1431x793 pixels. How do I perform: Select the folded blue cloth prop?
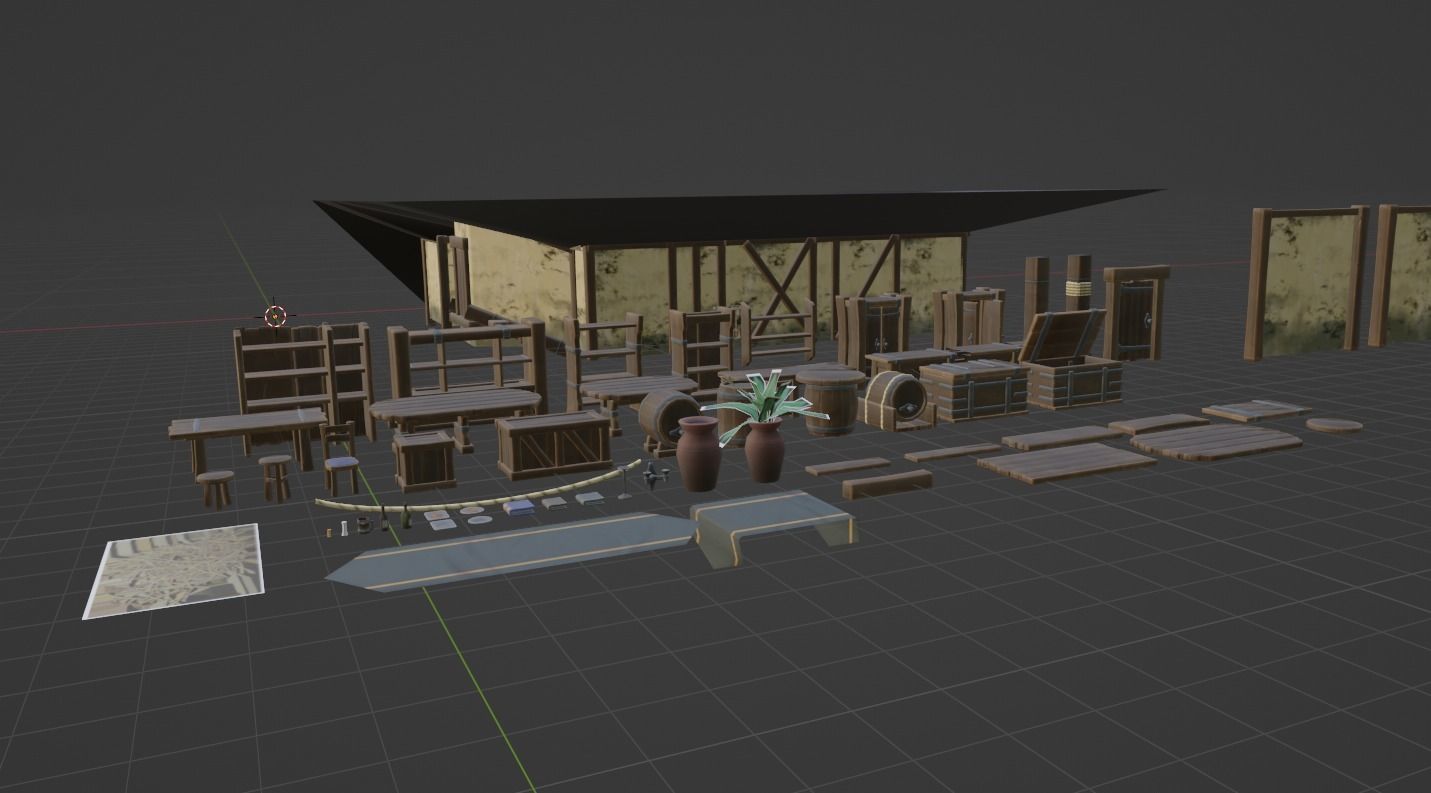click(517, 509)
